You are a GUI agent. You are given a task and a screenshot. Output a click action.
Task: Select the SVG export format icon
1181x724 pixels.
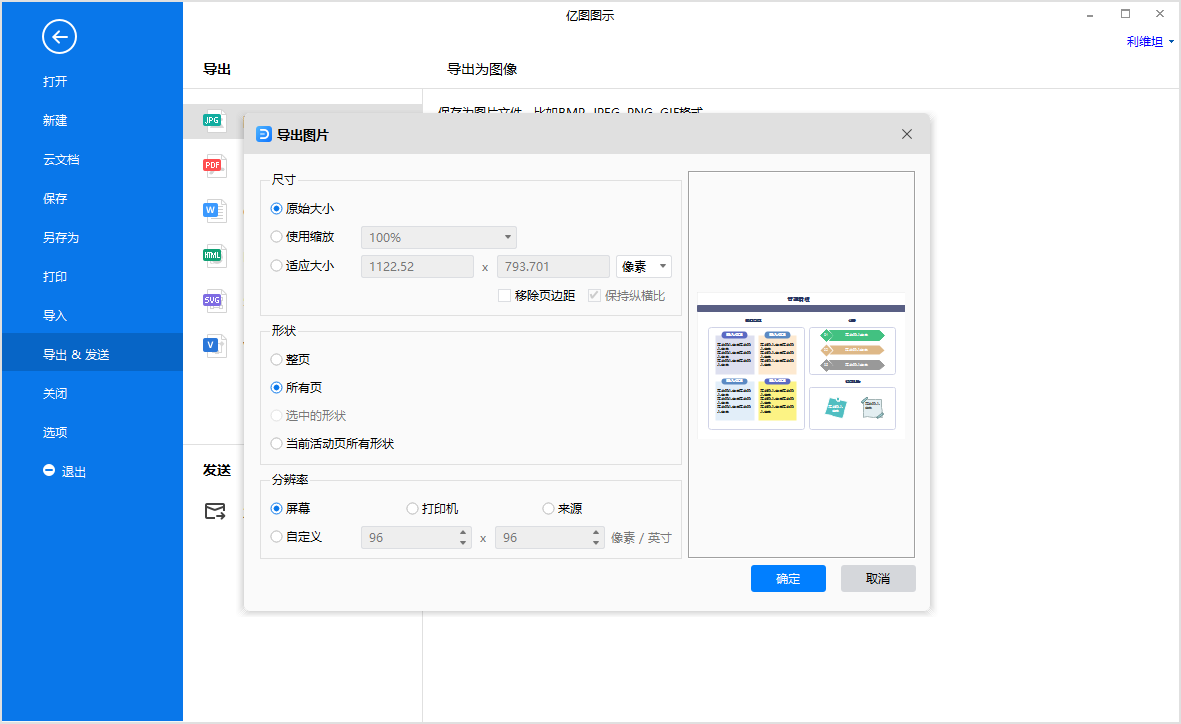(x=214, y=301)
